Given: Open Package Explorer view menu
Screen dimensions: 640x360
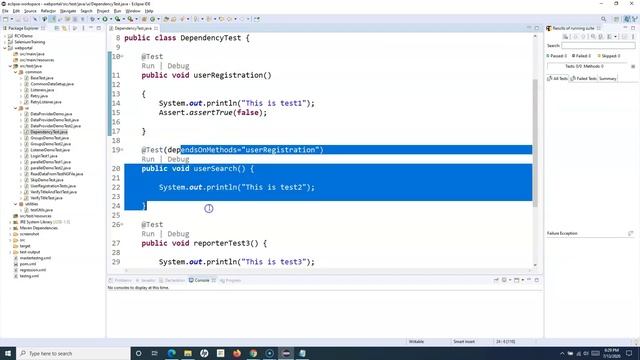Looking at the screenshot, I should (x=83, y=28).
